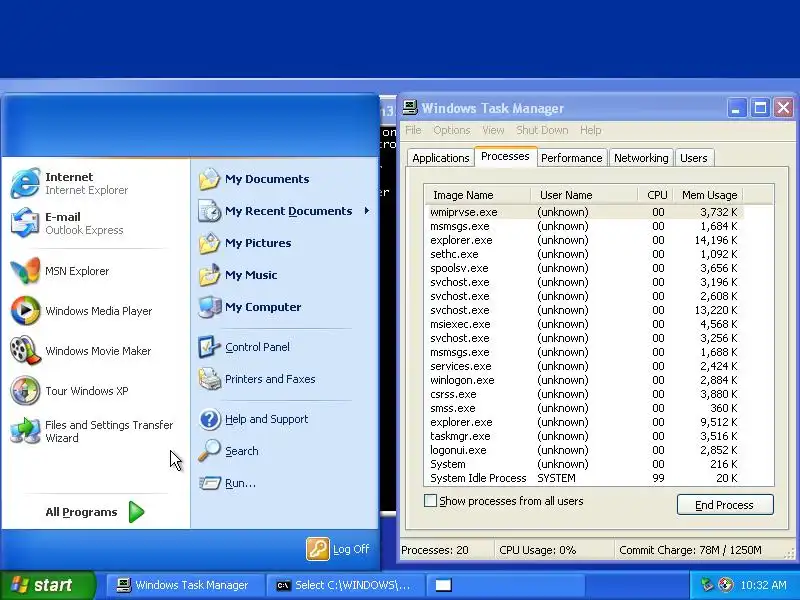The image size is (800, 600).
Task: Click the taskbar clock showing 10:32 AM
Action: pos(763,585)
